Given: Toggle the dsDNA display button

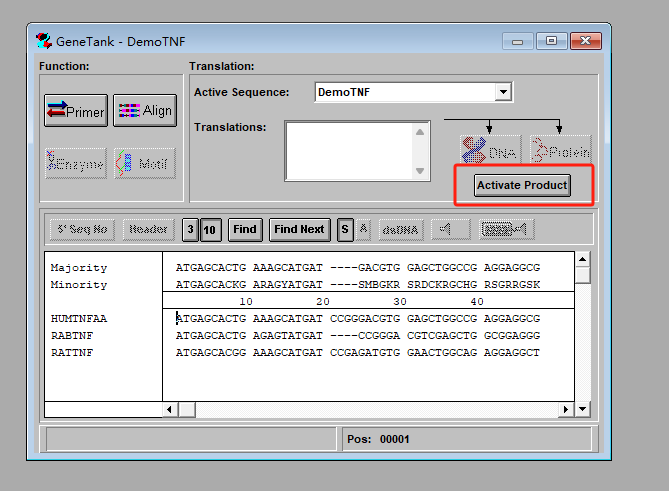Looking at the screenshot, I should (401, 230).
